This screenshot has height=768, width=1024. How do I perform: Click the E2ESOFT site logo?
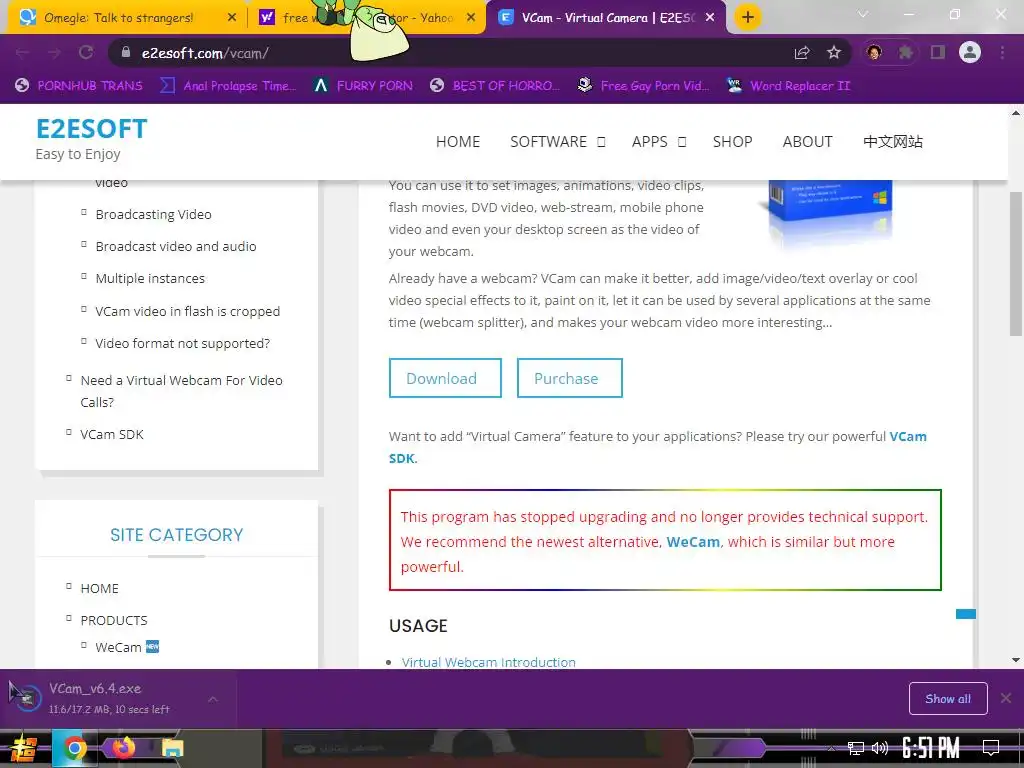click(91, 129)
